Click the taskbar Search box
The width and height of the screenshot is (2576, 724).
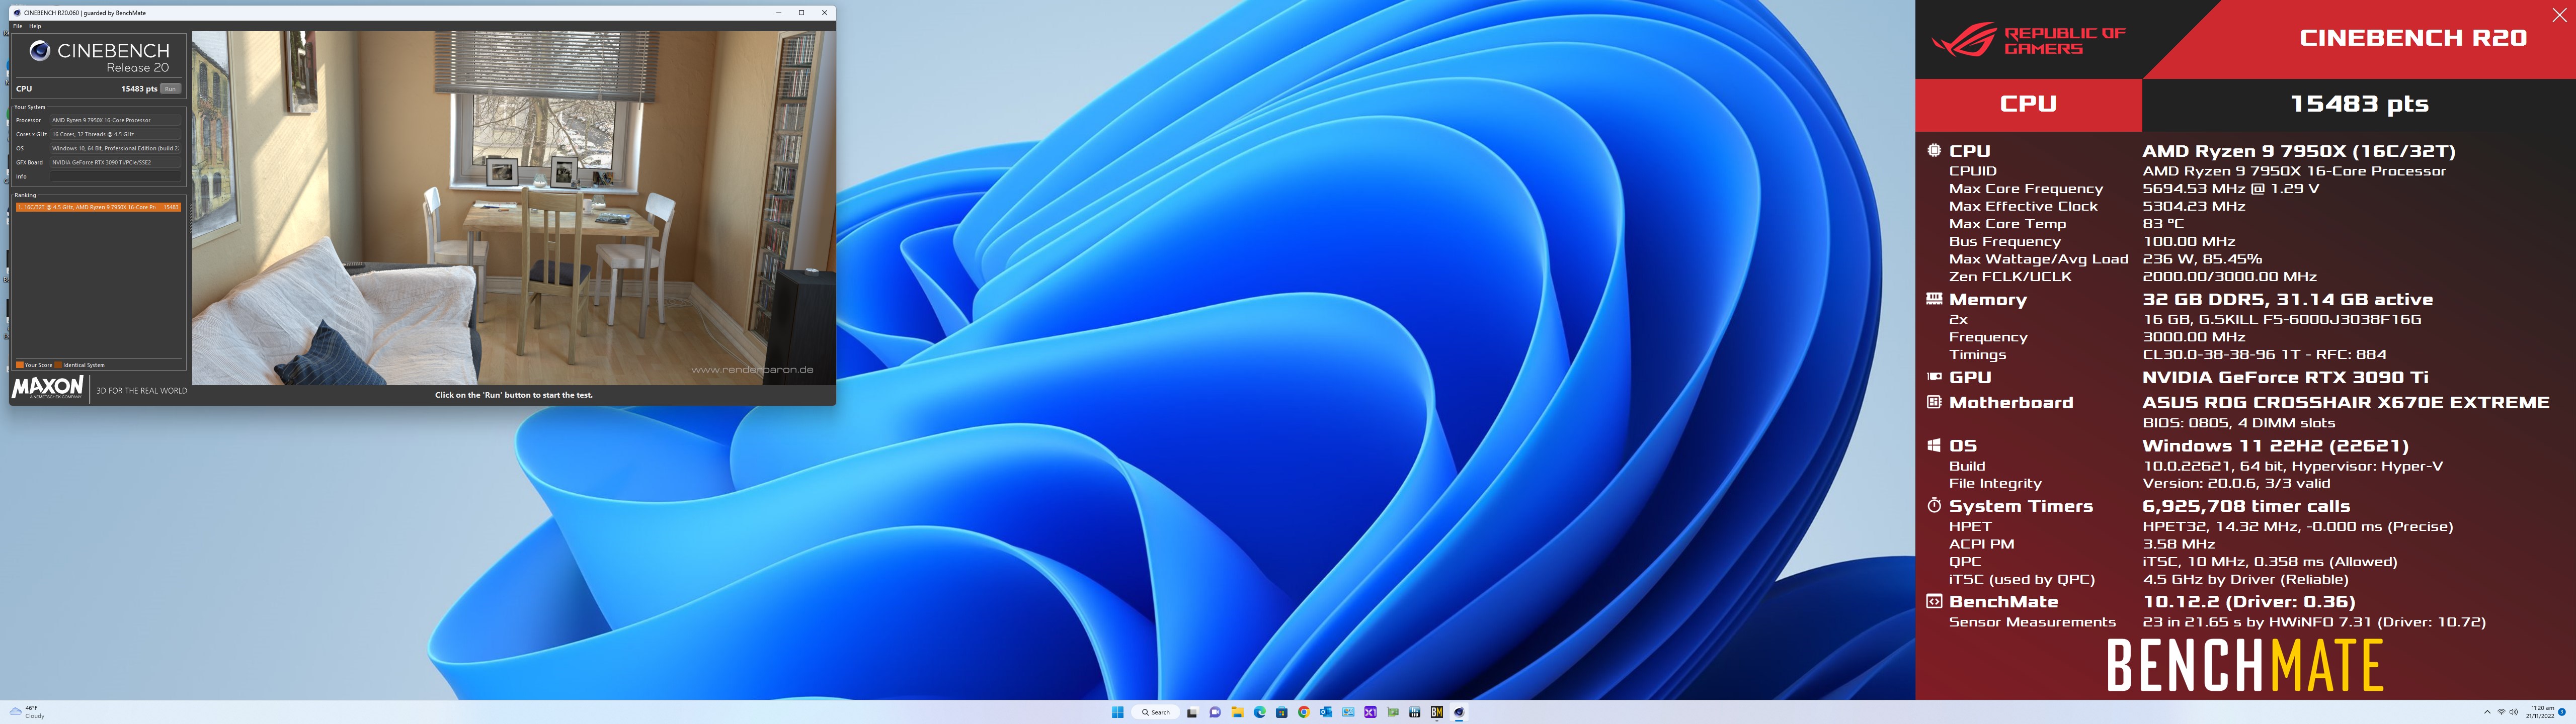[1156, 712]
